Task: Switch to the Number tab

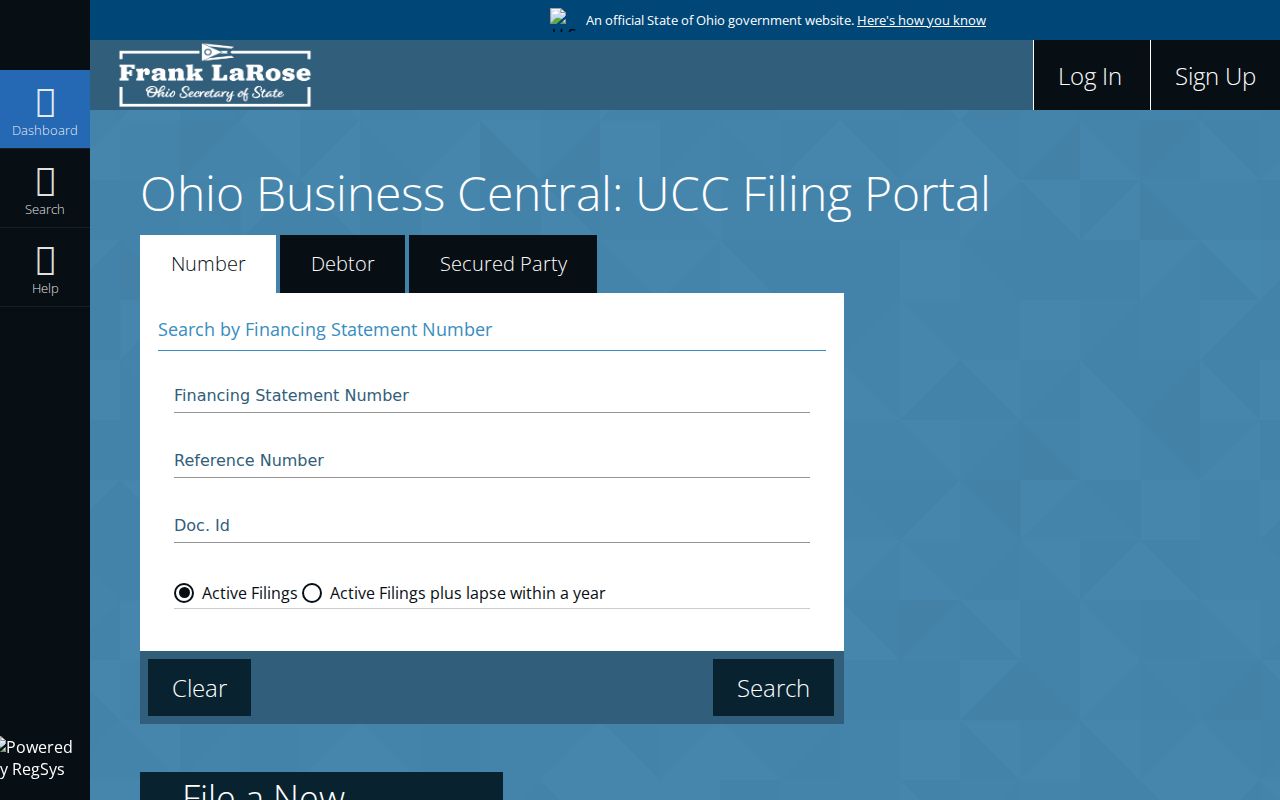Action: point(208,264)
